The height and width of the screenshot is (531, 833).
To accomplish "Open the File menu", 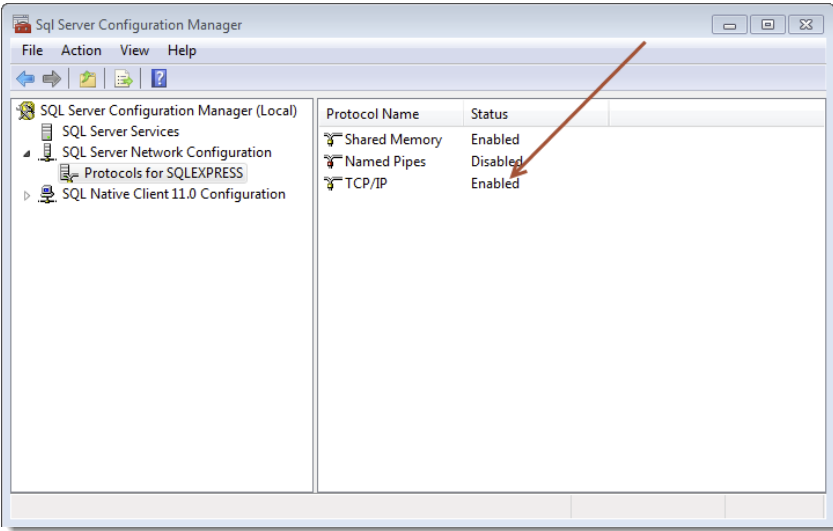I will click(x=32, y=50).
